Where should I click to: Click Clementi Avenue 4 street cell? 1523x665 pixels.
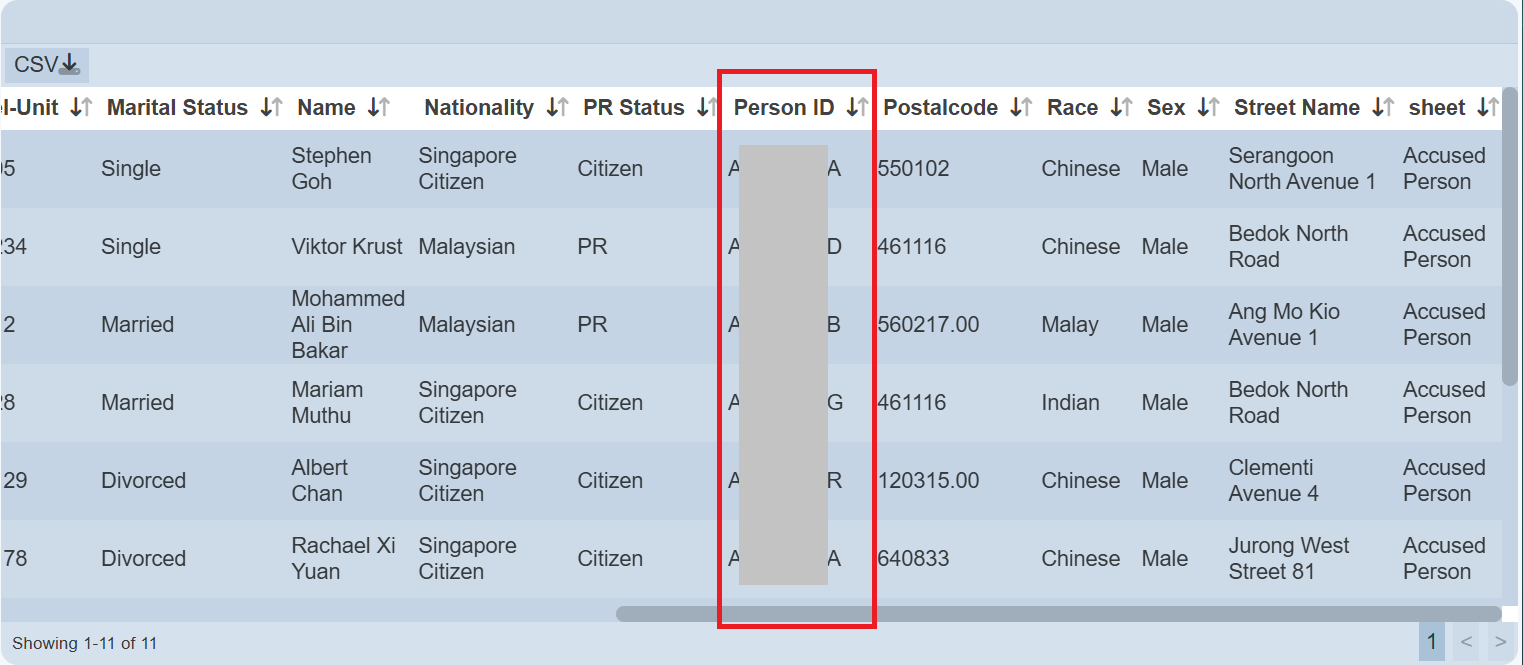1273,481
